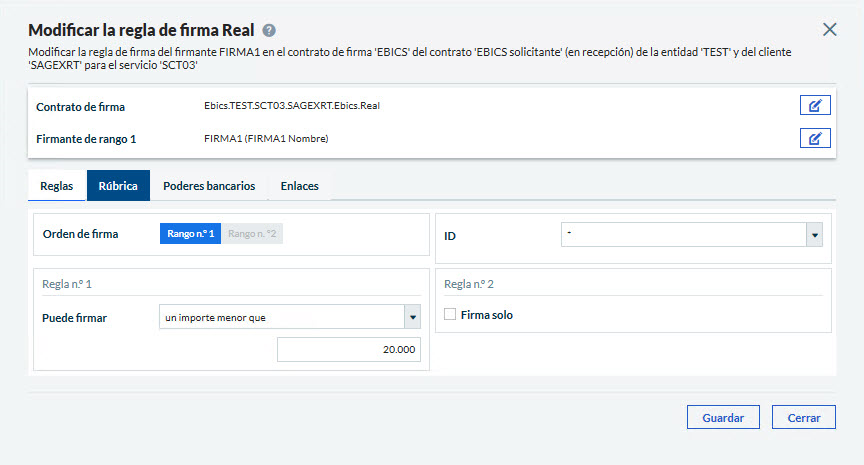Expand the Puede firmar dropdown arrow
864x465 pixels.
(x=412, y=318)
